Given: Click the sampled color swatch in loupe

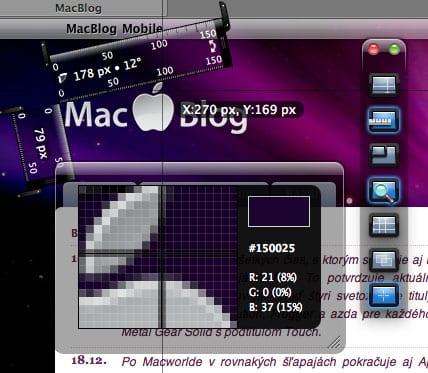Looking at the screenshot, I should tap(279, 212).
